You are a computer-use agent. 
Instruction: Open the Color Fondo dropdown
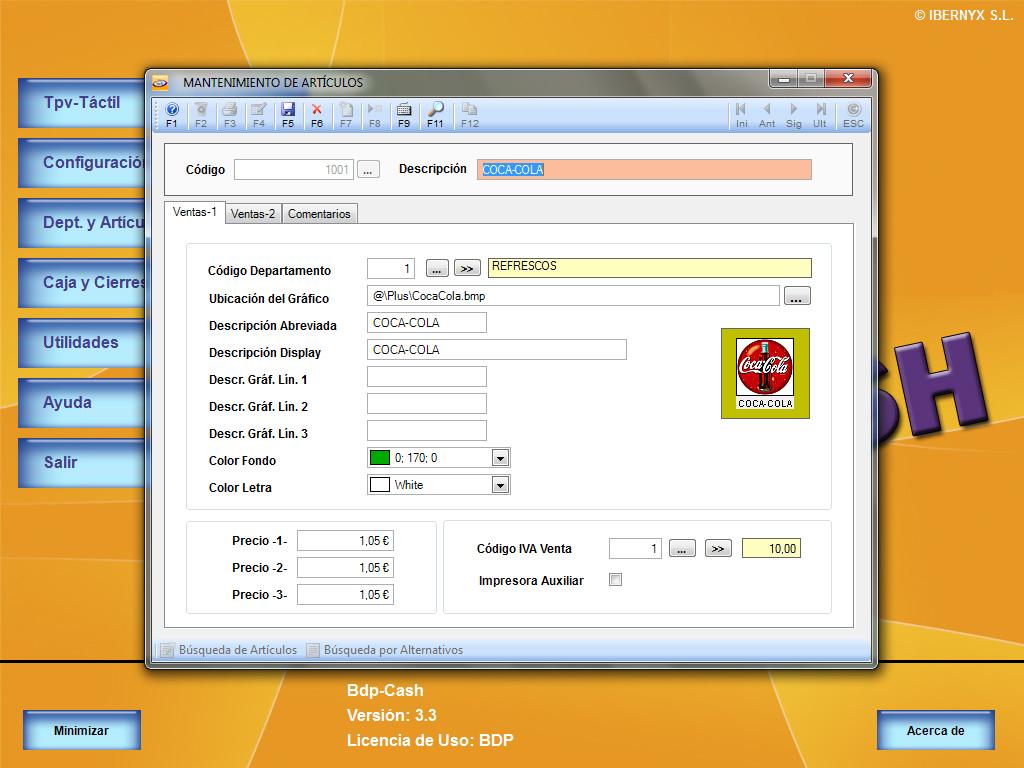click(x=500, y=458)
